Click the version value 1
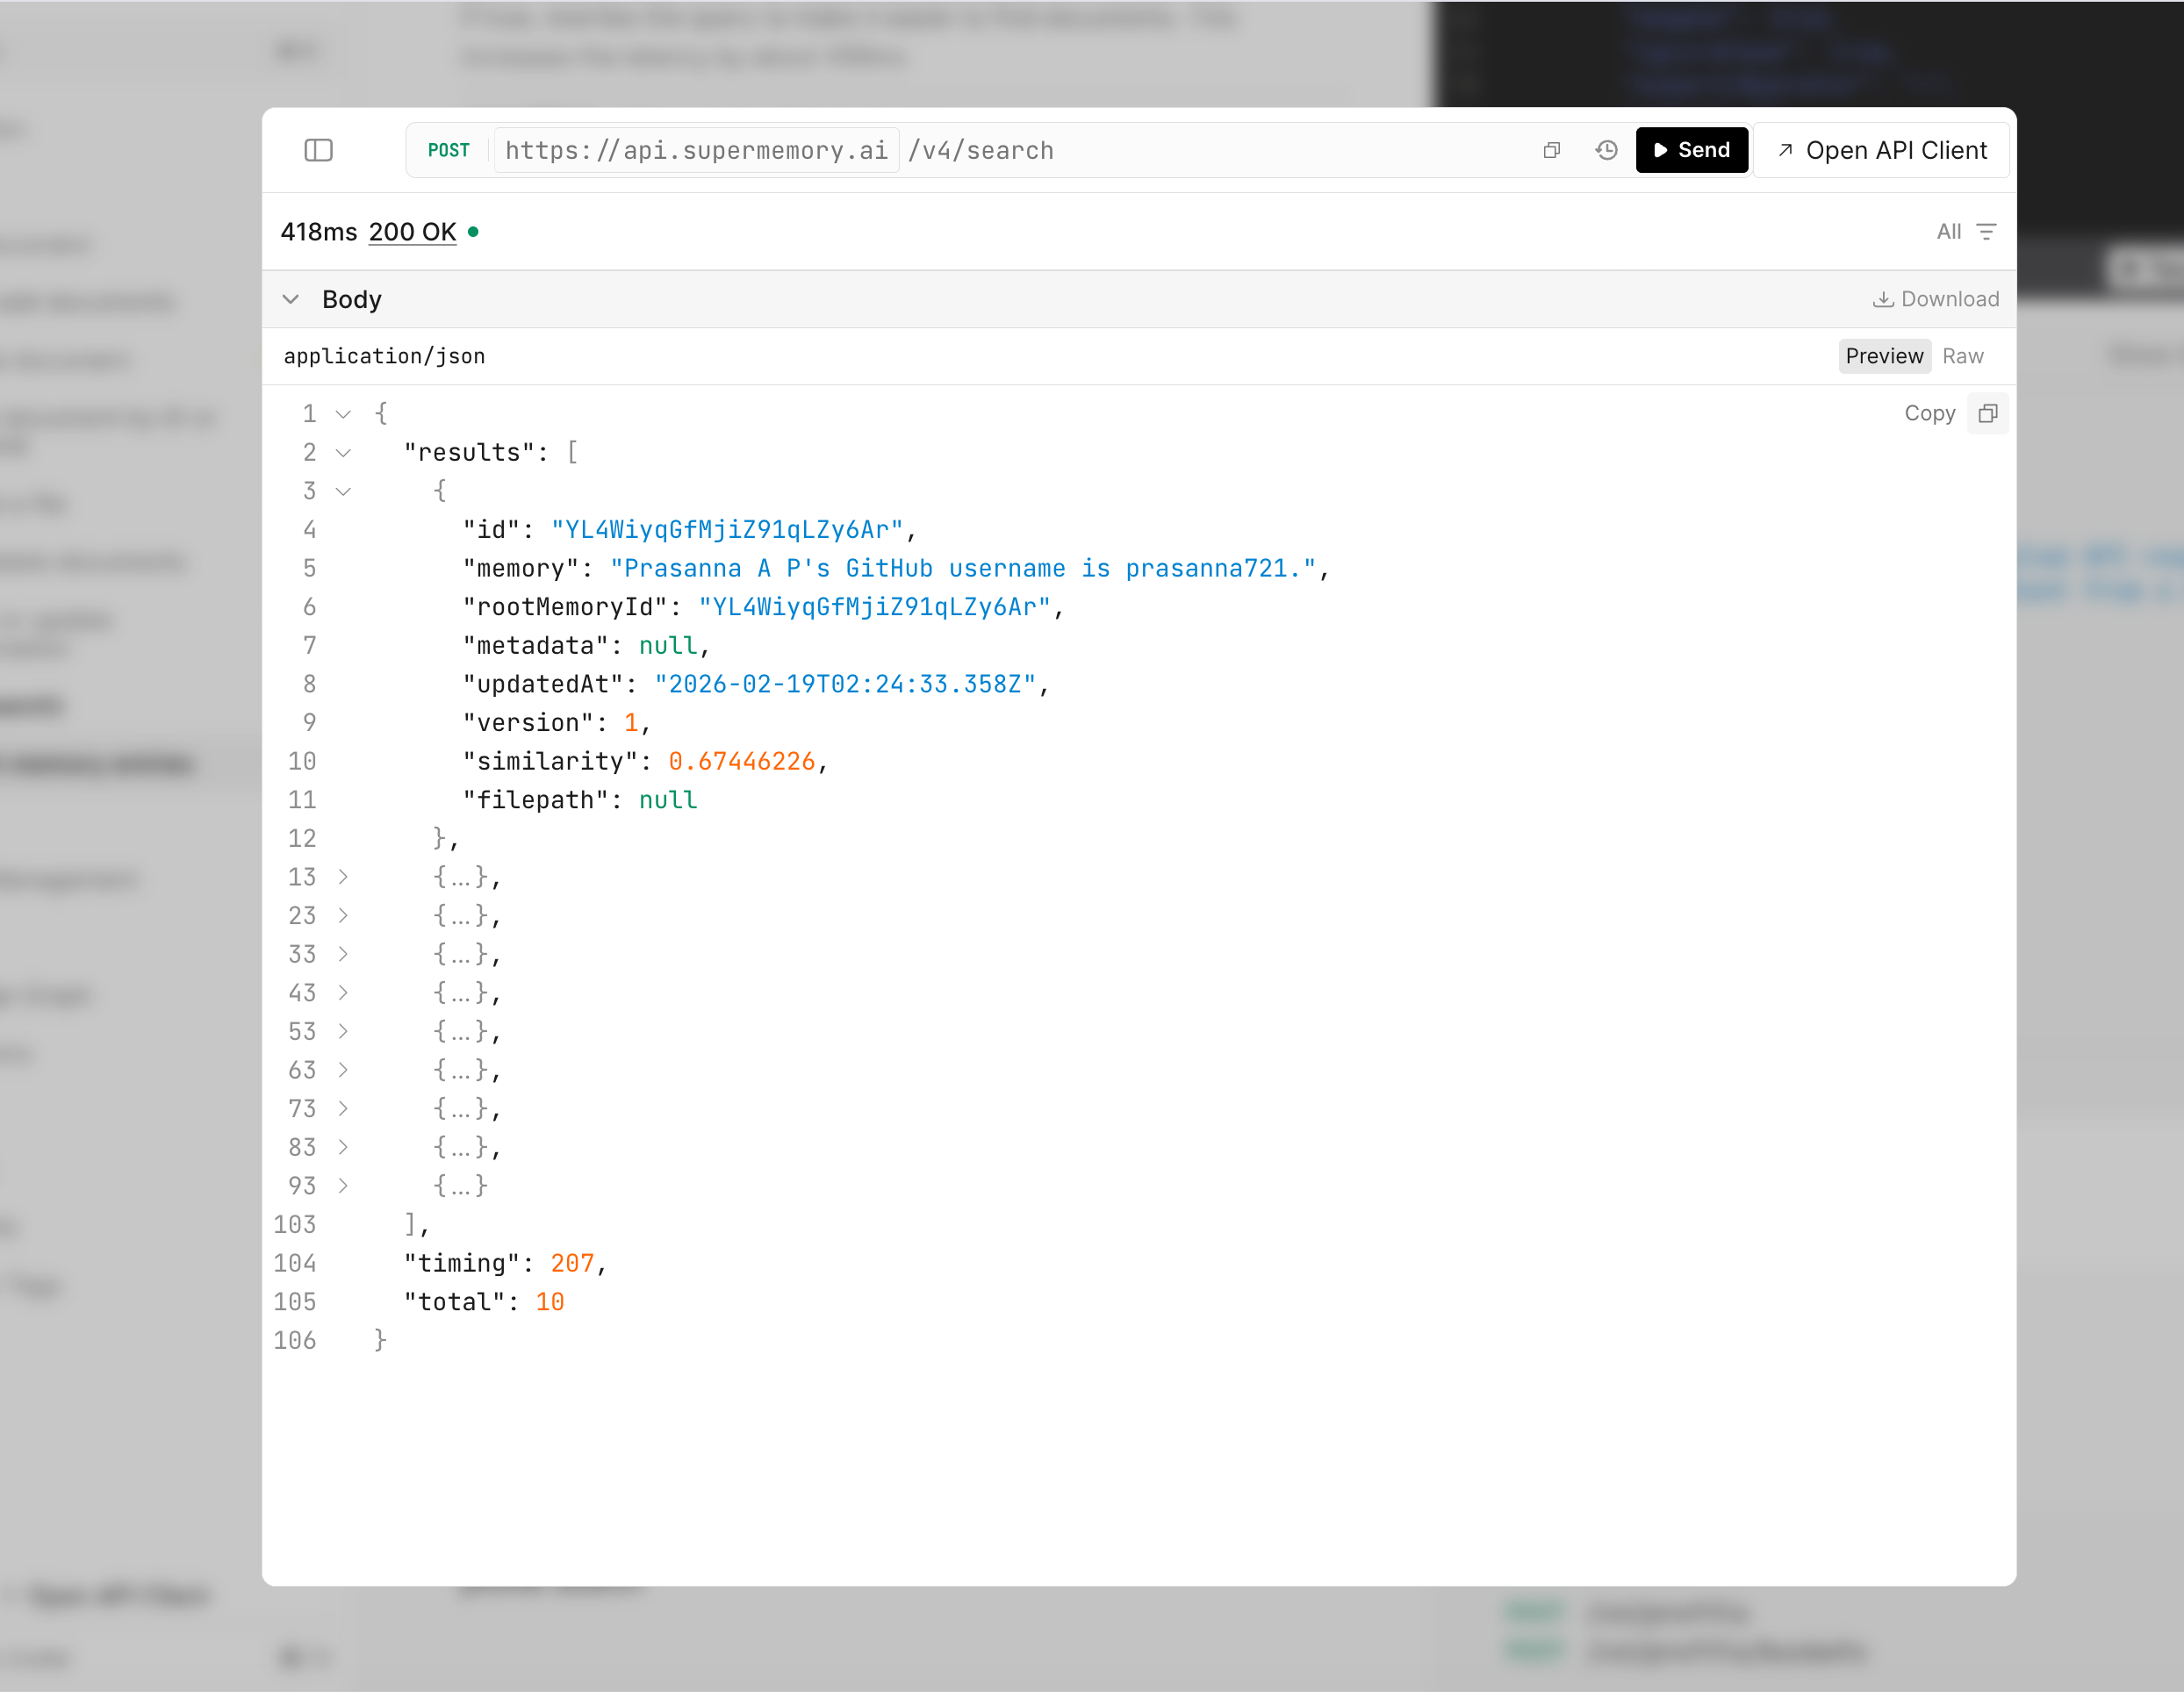2184x1692 pixels. click(631, 723)
